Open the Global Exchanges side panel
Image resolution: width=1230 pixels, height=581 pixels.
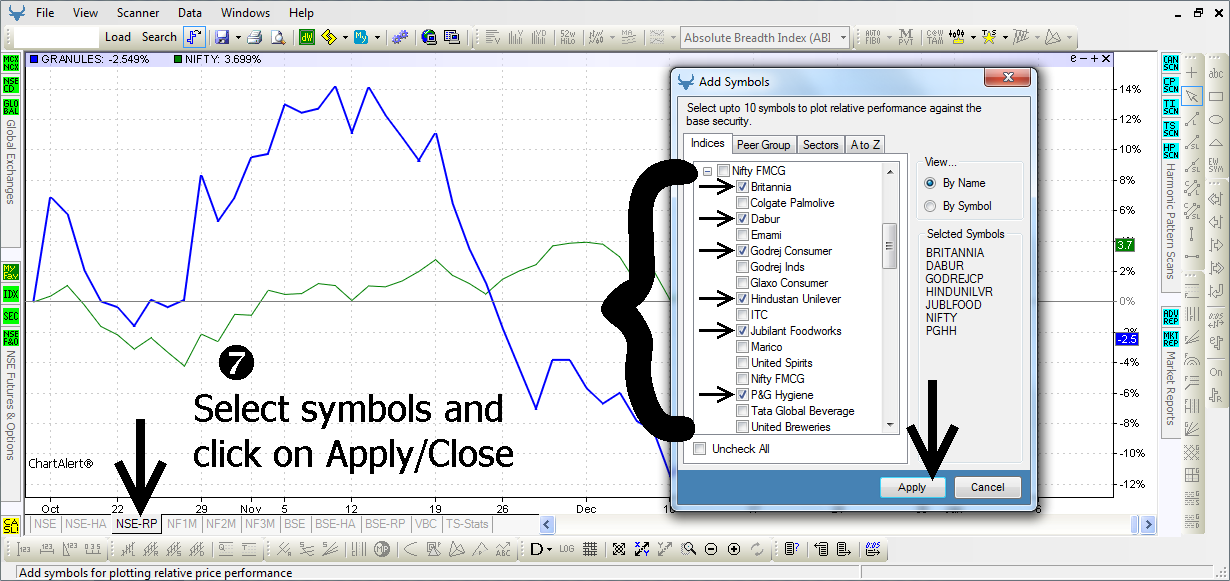point(11,163)
